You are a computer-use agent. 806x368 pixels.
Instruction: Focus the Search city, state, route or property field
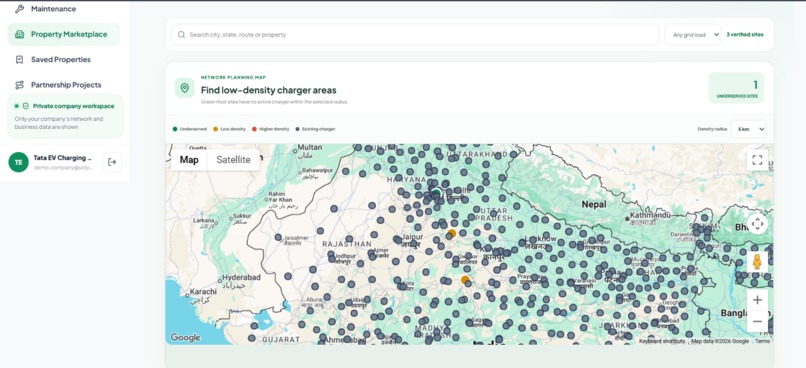click(x=415, y=35)
